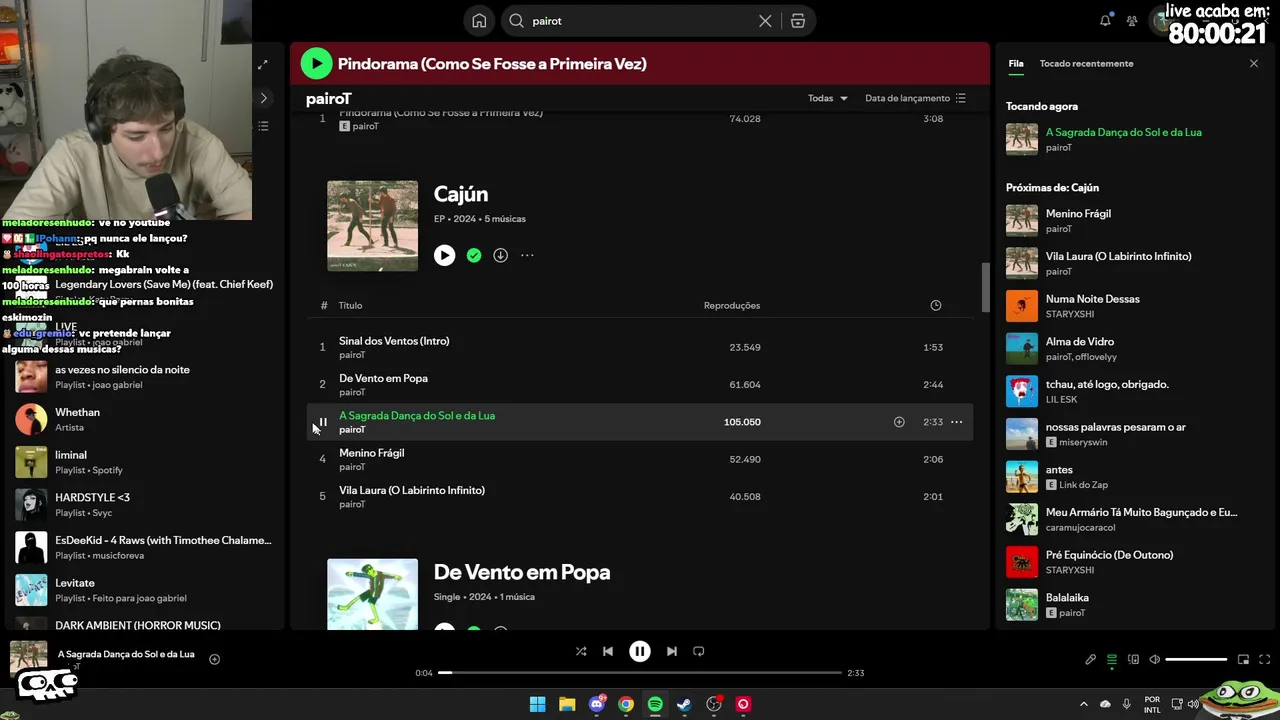Open Friend Activity icon

point(1132,20)
